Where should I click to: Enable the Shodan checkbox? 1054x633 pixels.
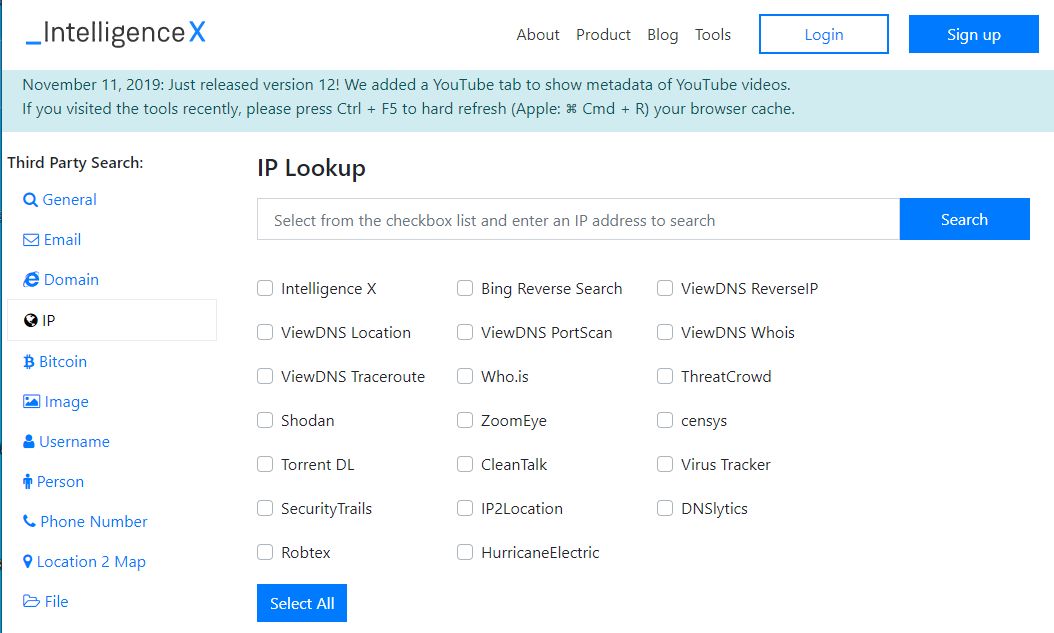click(265, 421)
